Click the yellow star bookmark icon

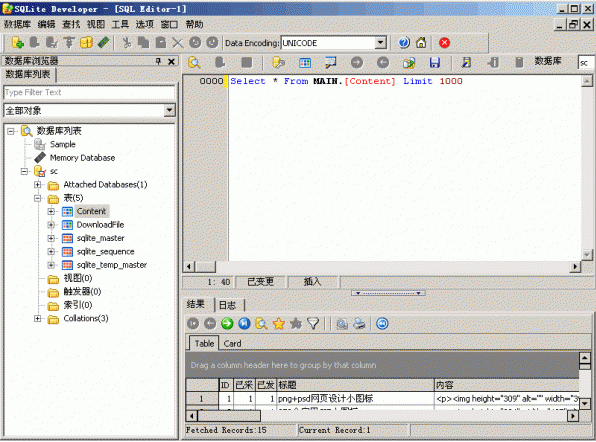point(279,323)
